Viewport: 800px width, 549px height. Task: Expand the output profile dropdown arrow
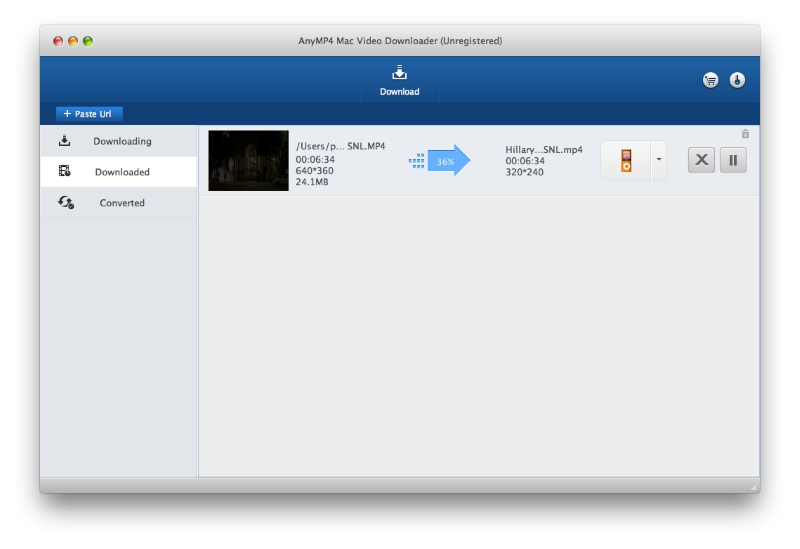[659, 160]
